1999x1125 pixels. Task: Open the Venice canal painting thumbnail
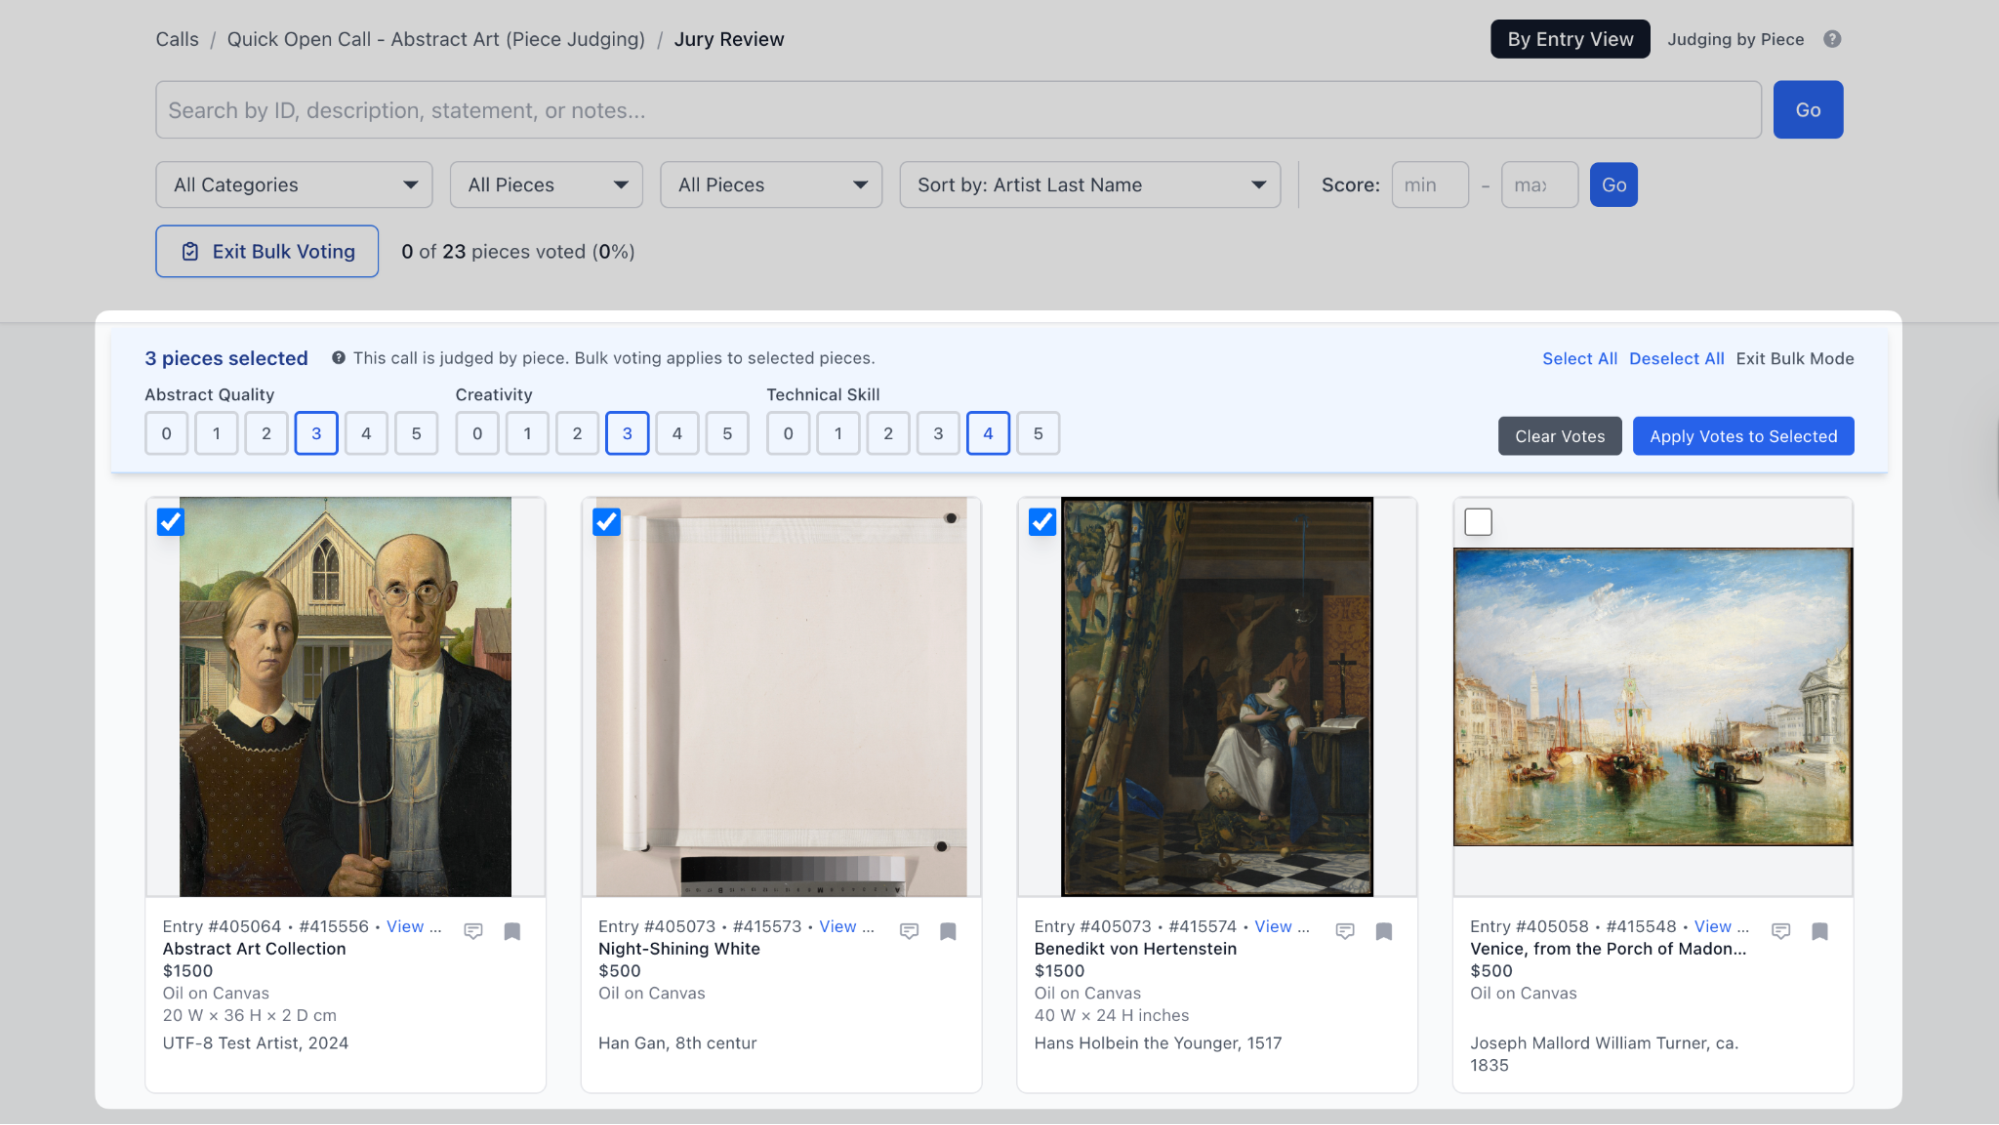pos(1653,697)
